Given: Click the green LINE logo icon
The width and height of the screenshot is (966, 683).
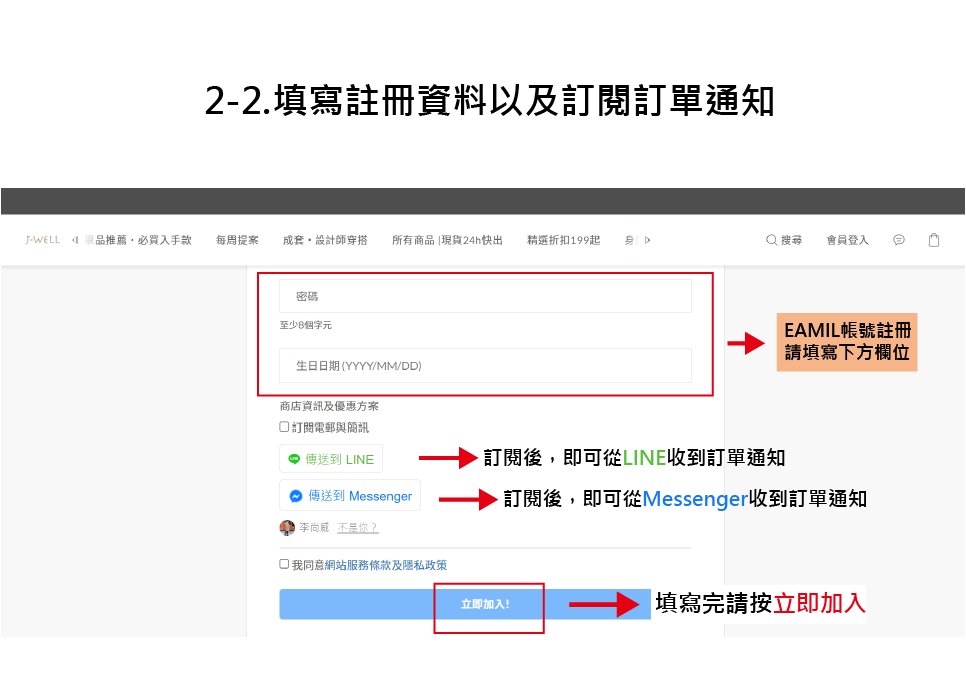Looking at the screenshot, I should pyautogui.click(x=294, y=459).
